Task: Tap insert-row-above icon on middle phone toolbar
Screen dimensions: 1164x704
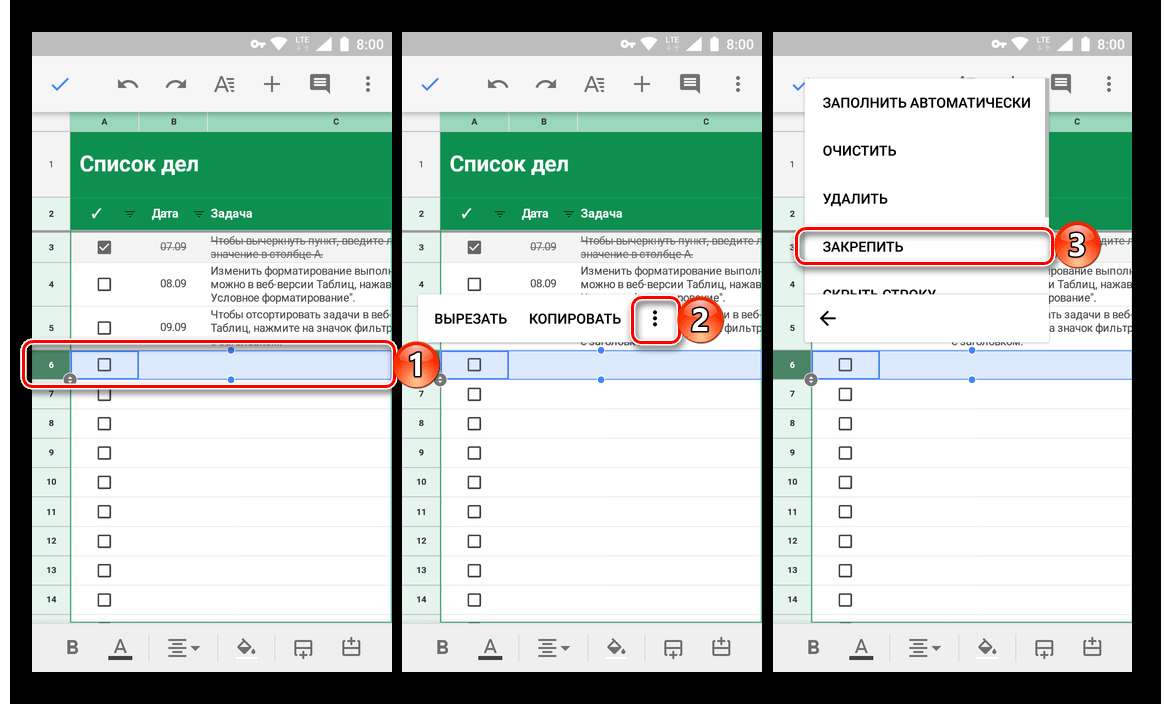Action: [x=721, y=647]
